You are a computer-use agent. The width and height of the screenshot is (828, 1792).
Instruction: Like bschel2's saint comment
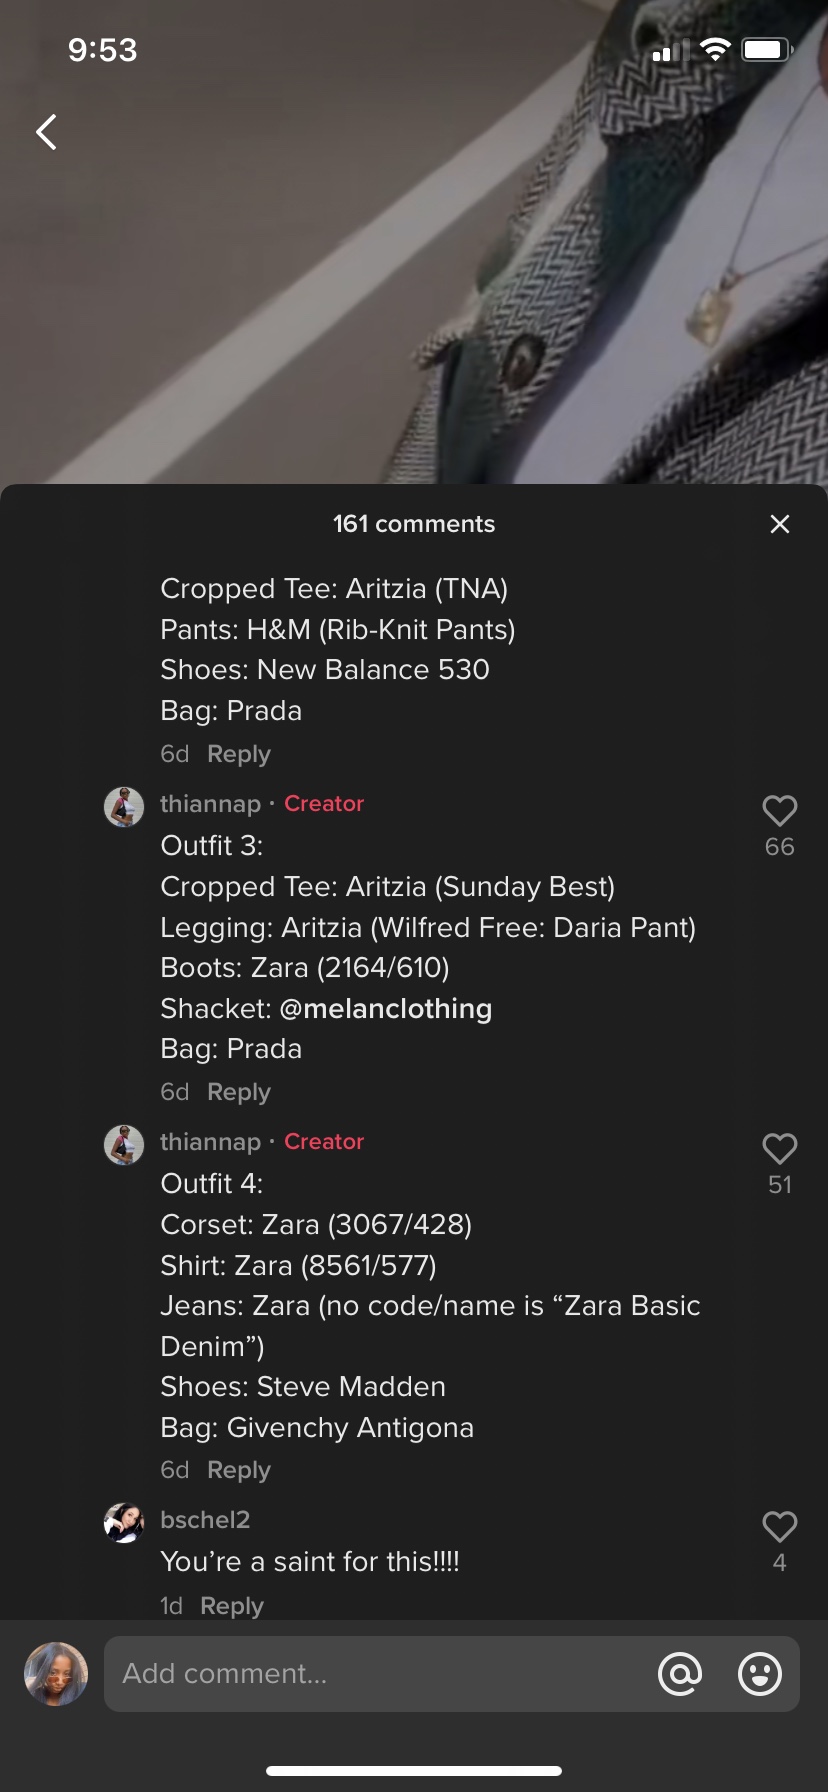[780, 1527]
